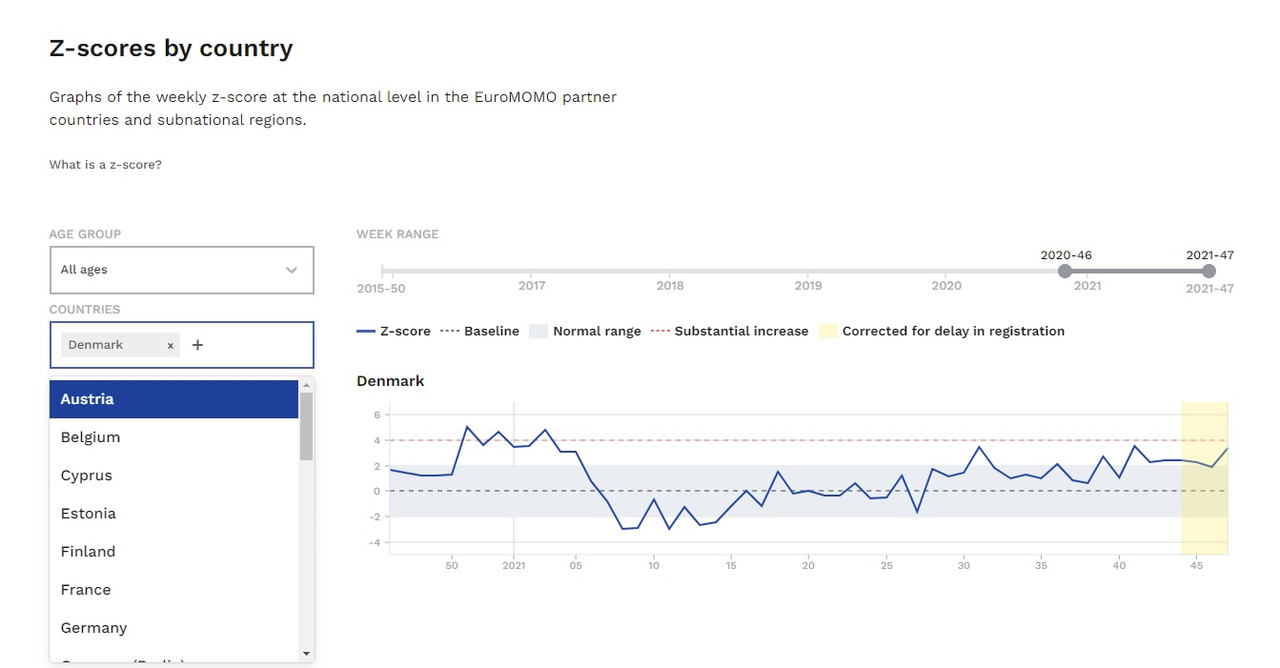Select Austria from country list
The height and width of the screenshot is (668, 1280).
tap(174, 399)
